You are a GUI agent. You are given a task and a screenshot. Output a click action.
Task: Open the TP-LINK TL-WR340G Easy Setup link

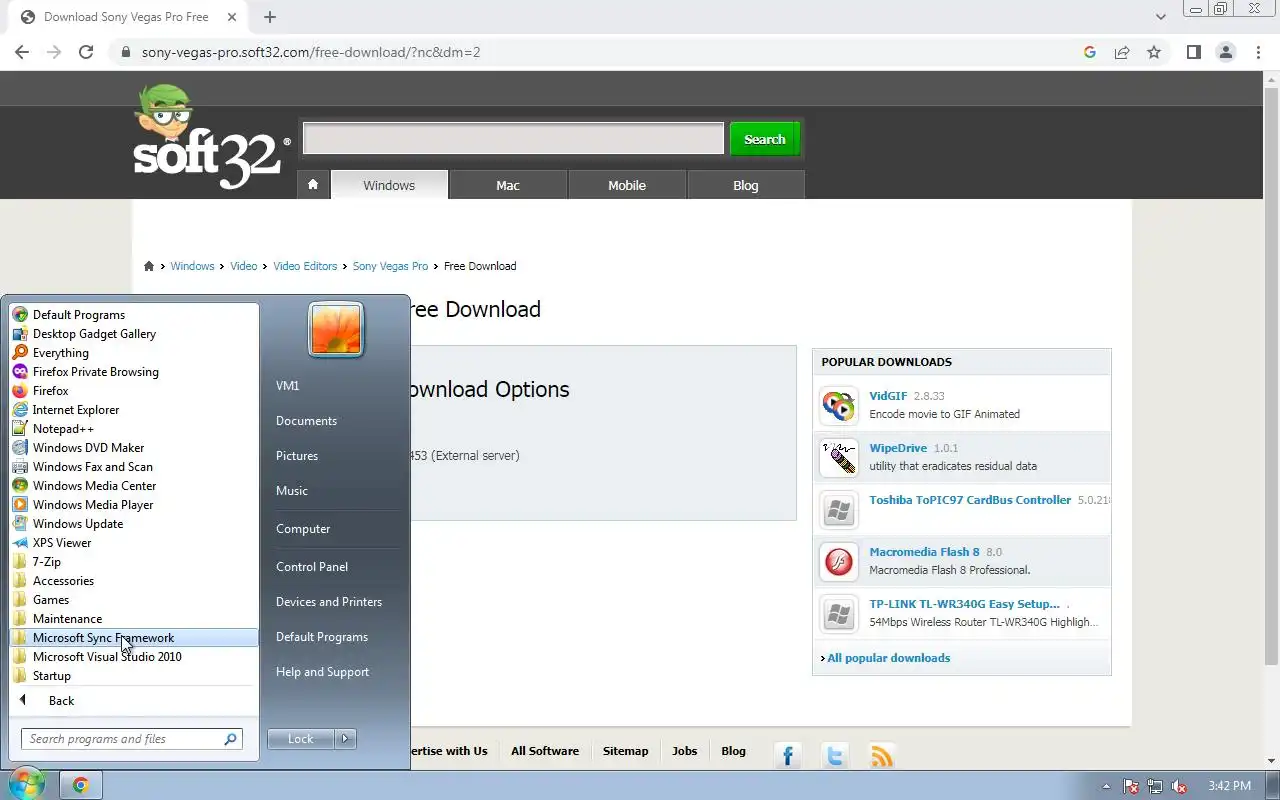tap(964, 604)
